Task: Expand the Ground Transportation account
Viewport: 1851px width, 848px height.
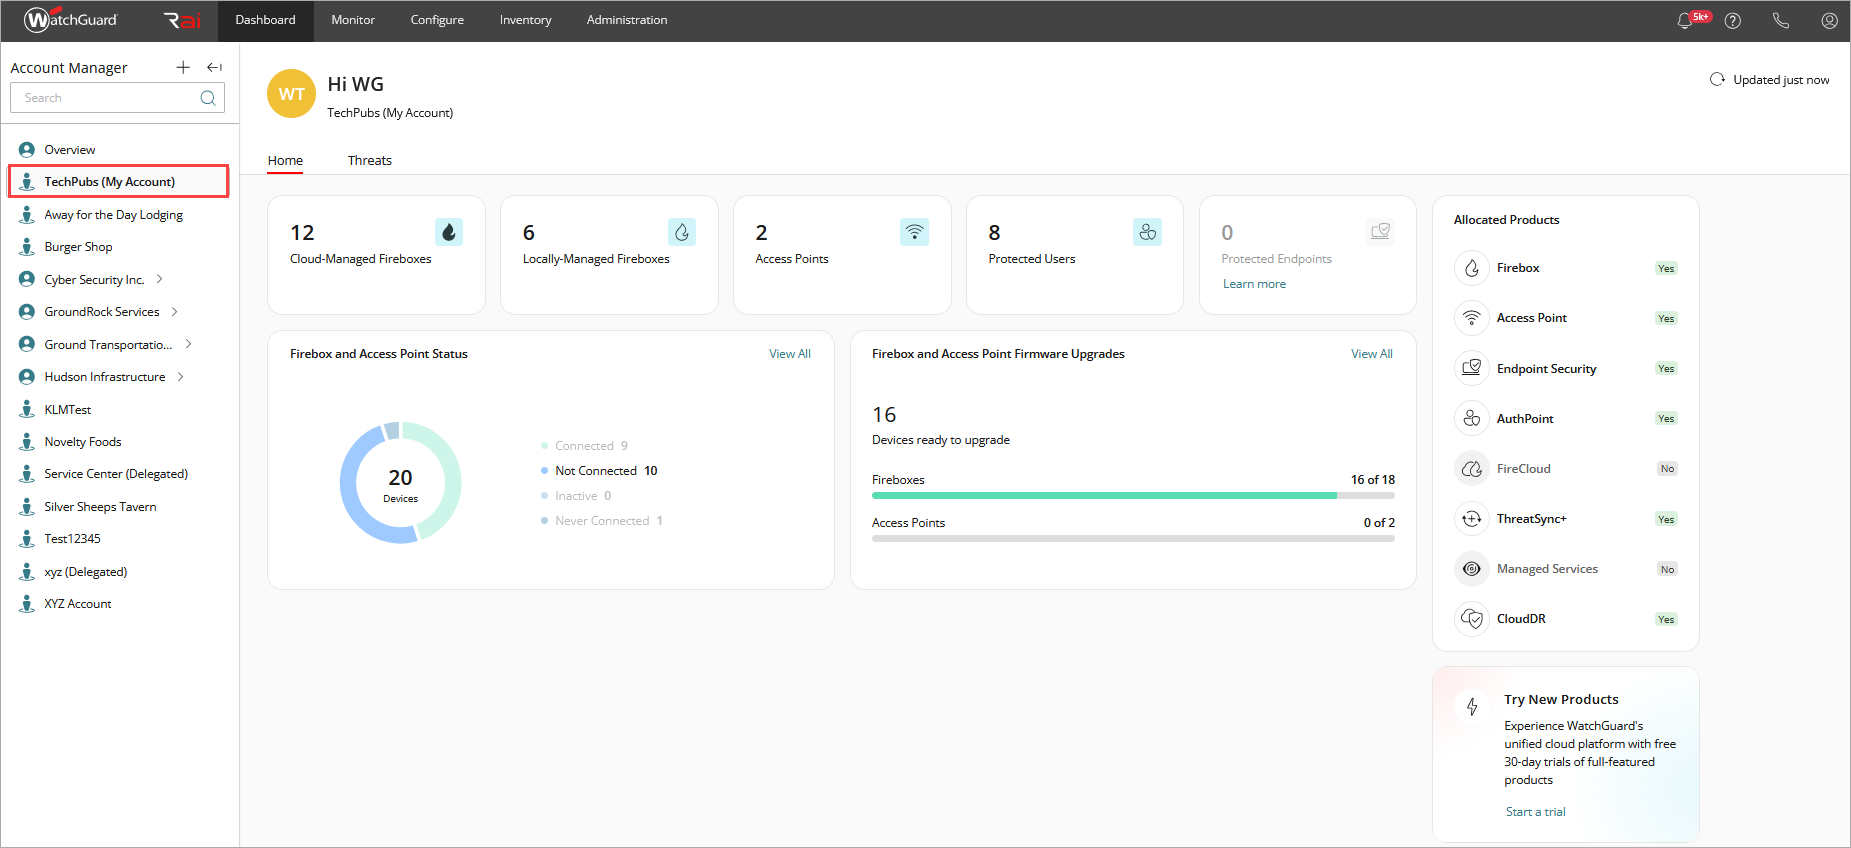Action: tap(188, 344)
